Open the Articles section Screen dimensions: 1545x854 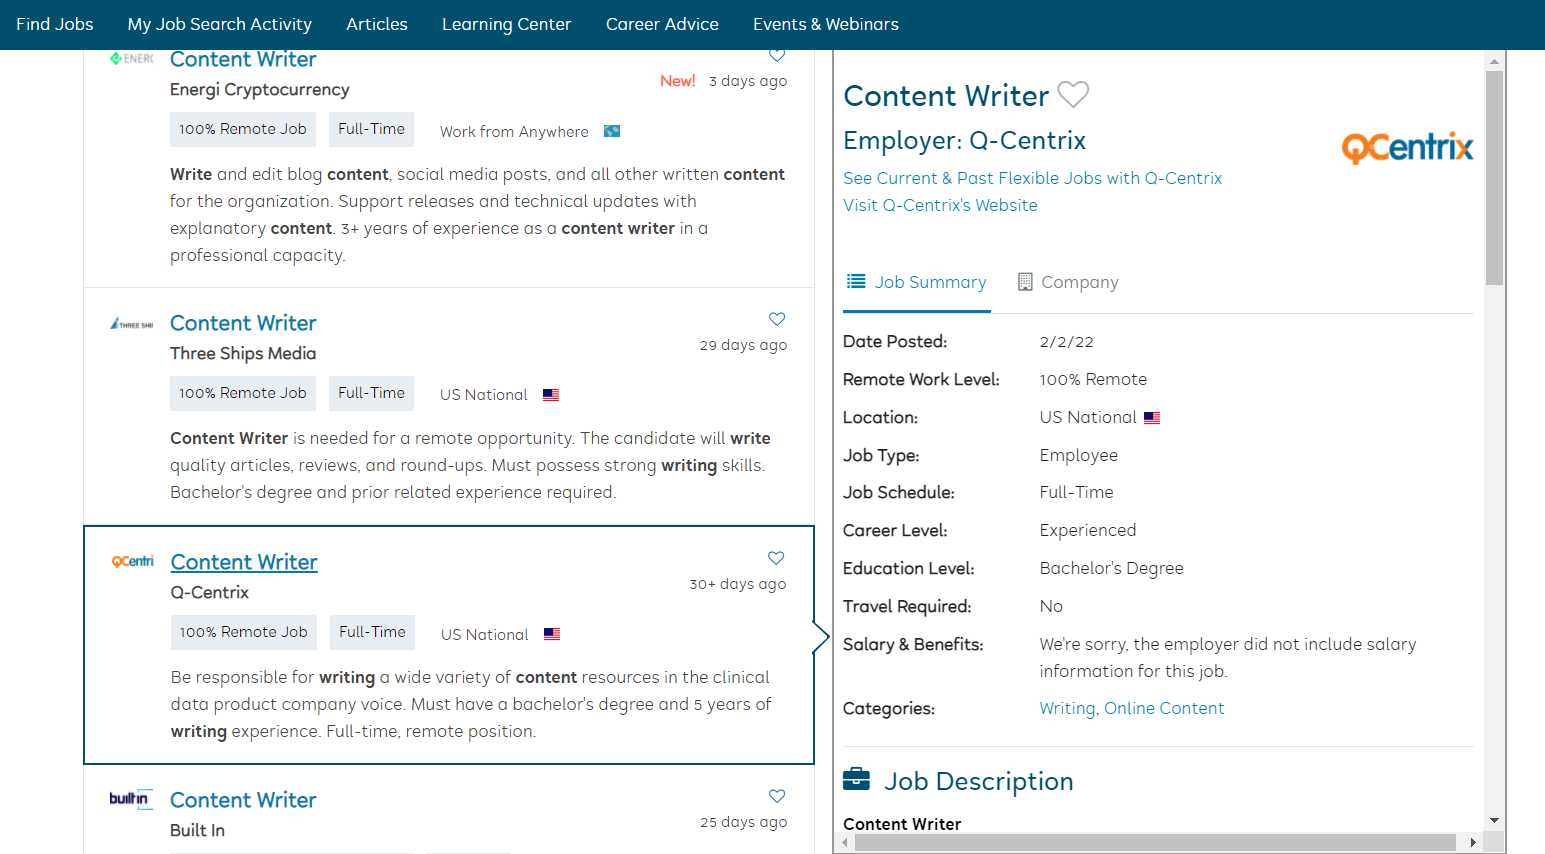pos(377,24)
